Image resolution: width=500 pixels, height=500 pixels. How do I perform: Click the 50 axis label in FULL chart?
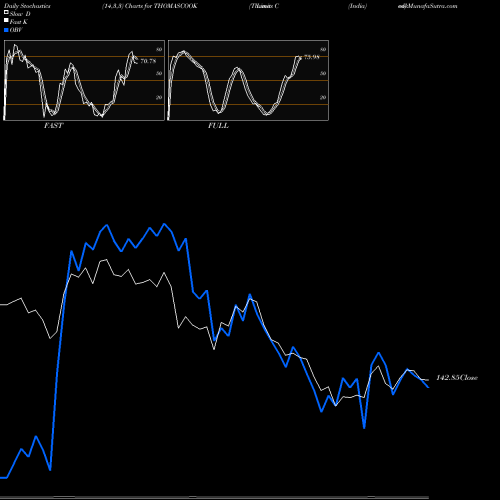coord(323,73)
